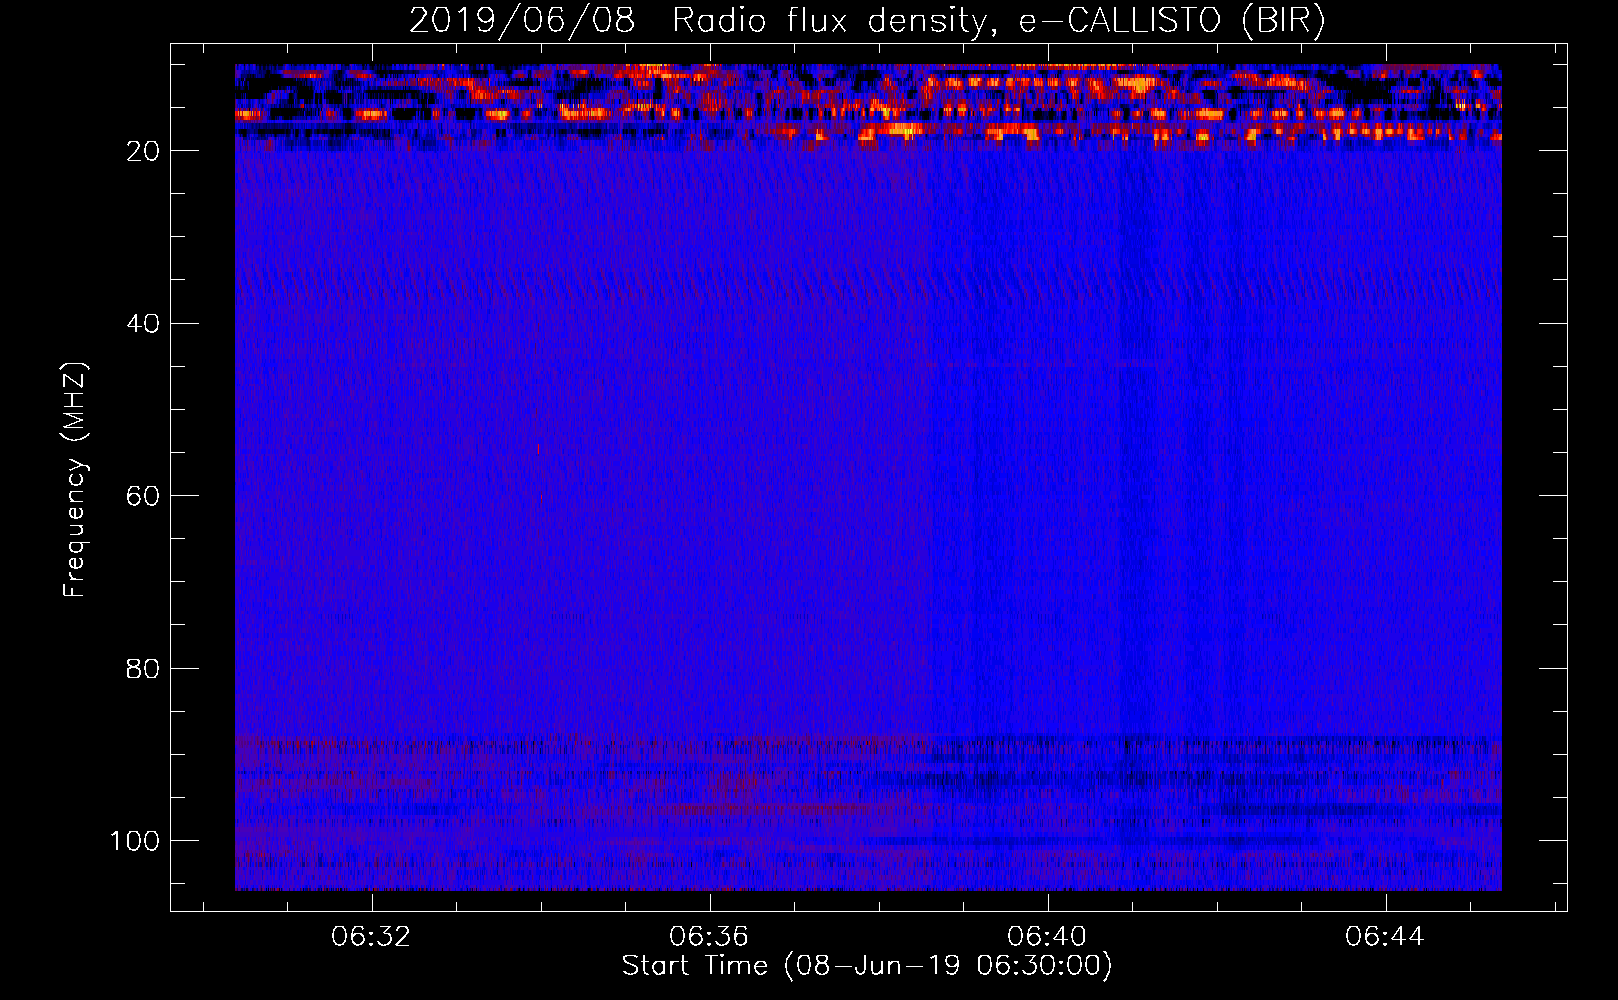This screenshot has height=1000, width=1618.
Task: Click the '60' frequency tick label
Action: click(143, 496)
